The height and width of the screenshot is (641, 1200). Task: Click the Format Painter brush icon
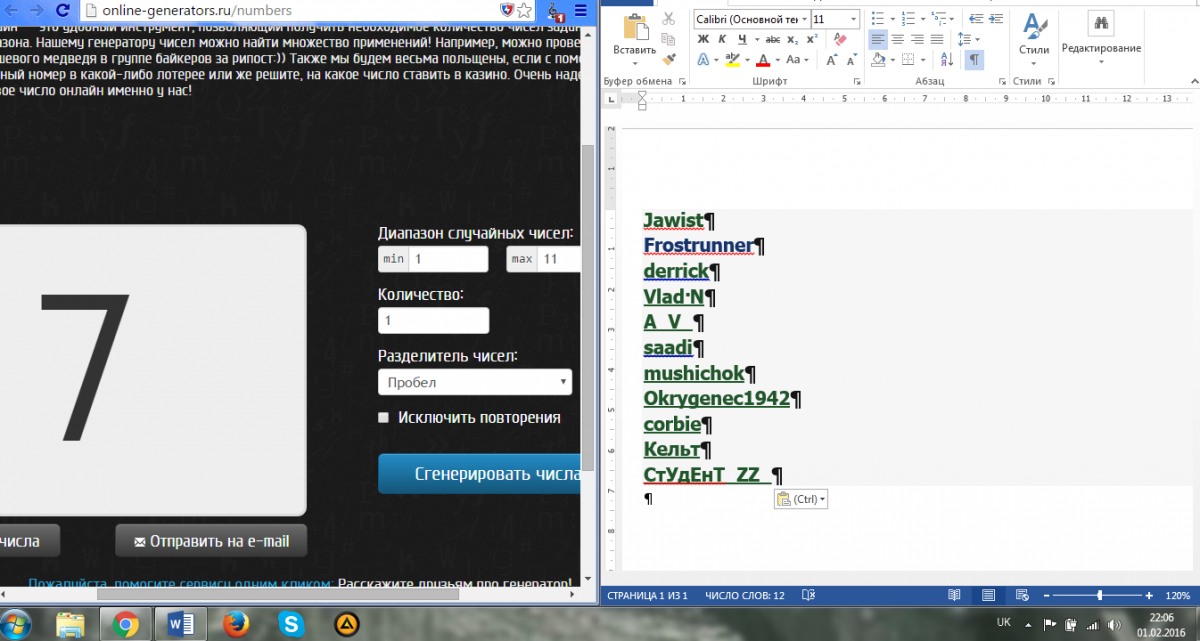(669, 59)
